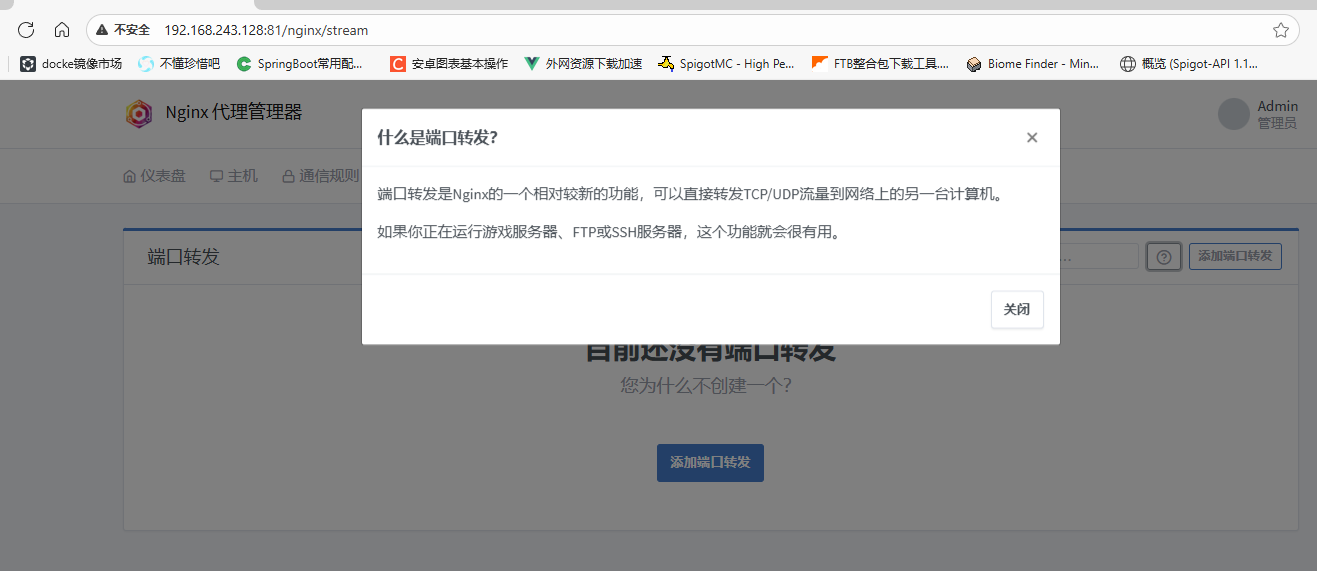Click the top-right 添加端口转发 button
Image resolution: width=1317 pixels, height=571 pixels.
[x=1235, y=257]
